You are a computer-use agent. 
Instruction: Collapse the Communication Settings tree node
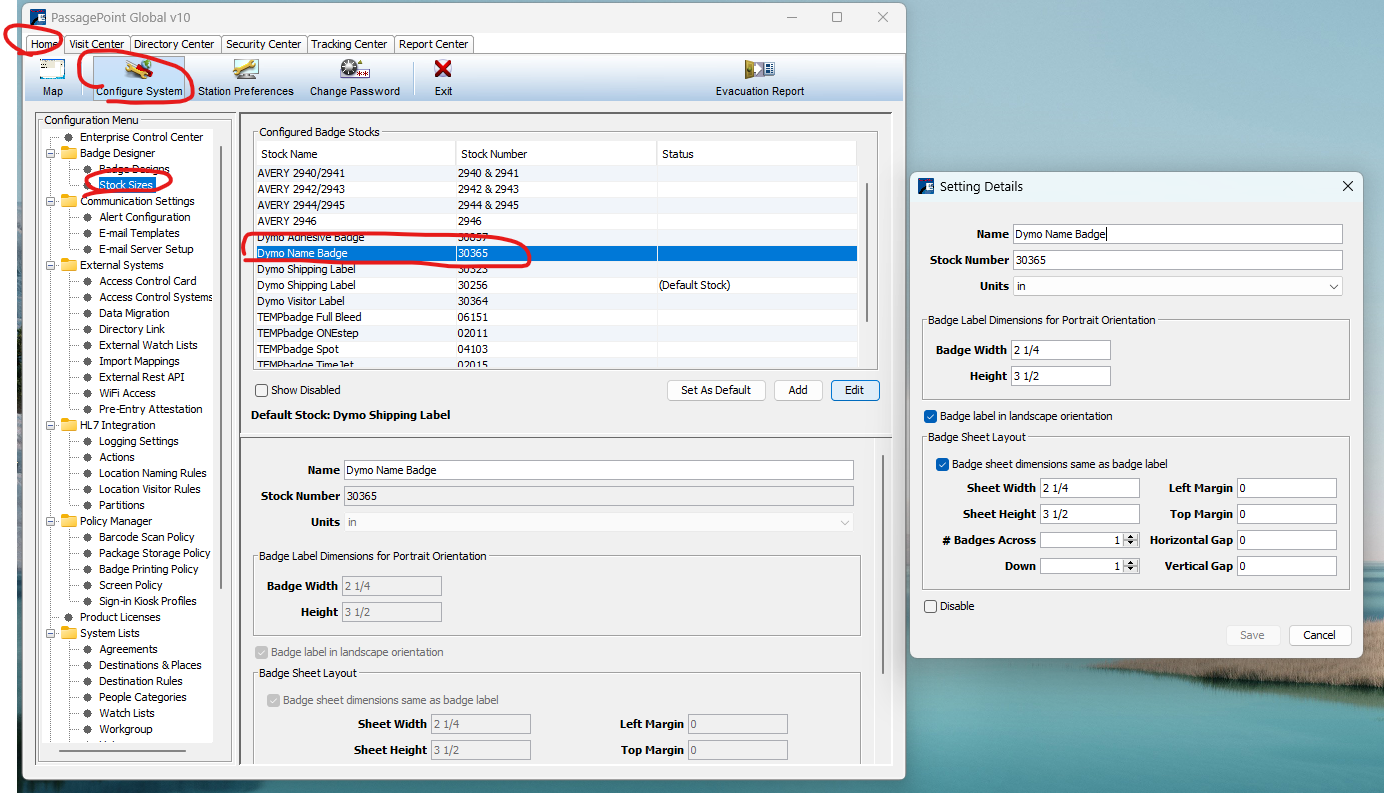[51, 201]
